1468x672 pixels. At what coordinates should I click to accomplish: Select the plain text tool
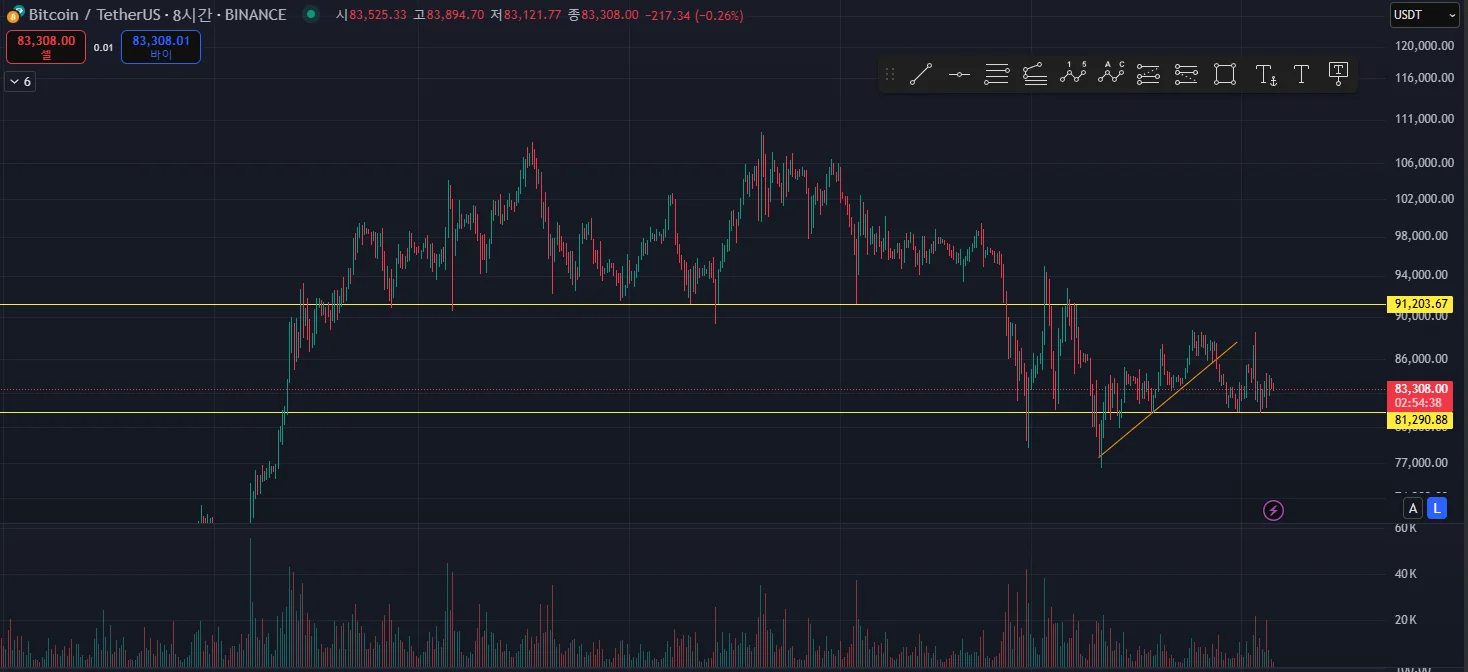1301,74
